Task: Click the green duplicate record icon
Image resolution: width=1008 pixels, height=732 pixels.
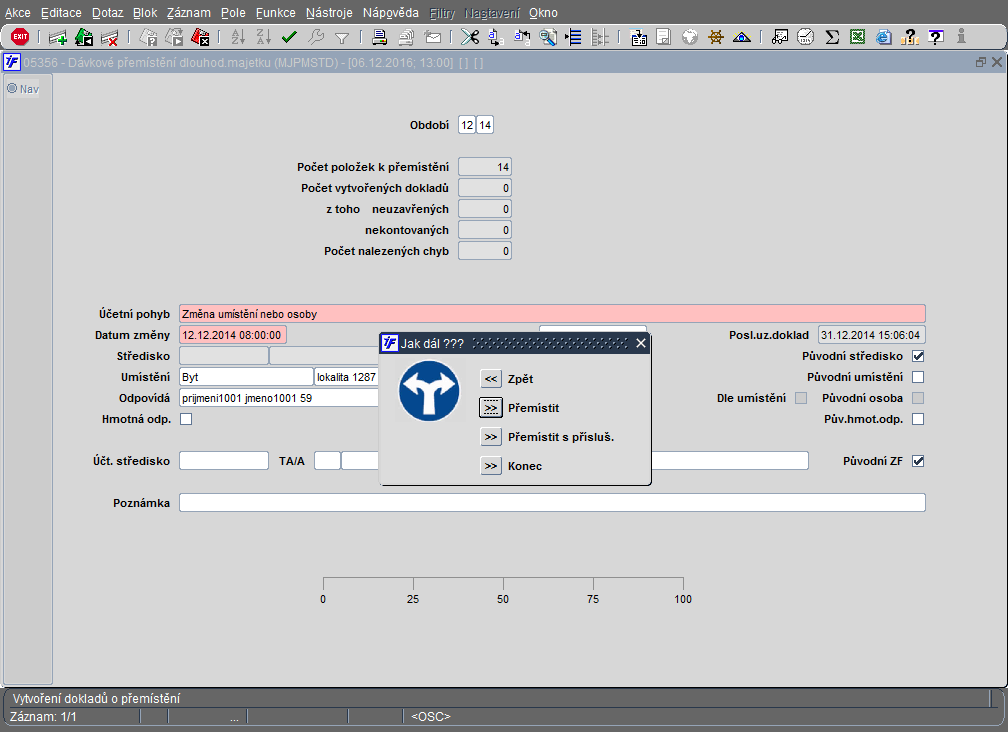Action: (x=84, y=37)
